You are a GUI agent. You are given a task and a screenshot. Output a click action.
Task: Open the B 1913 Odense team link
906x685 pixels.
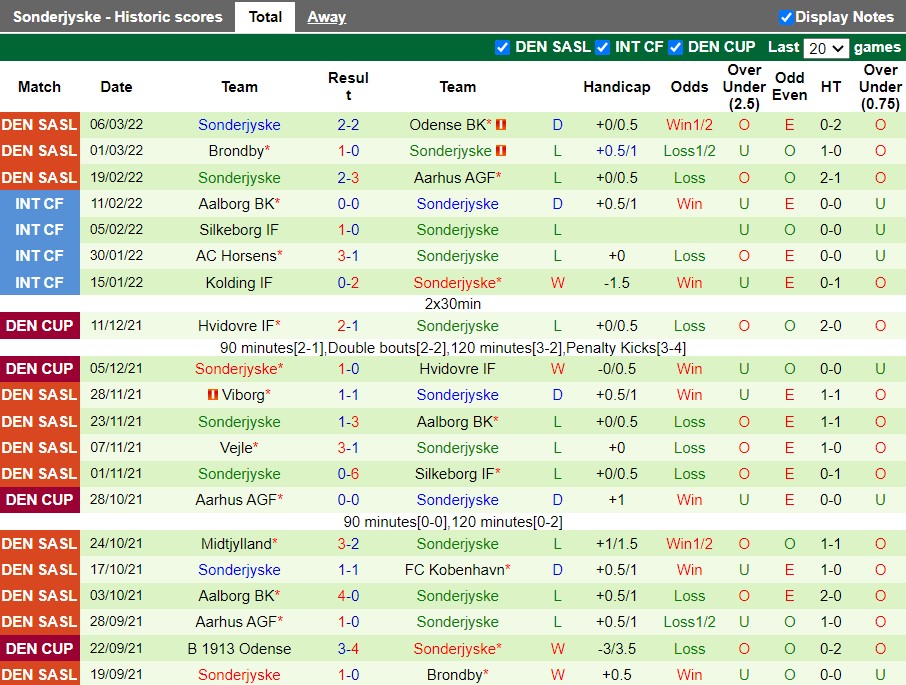point(239,649)
